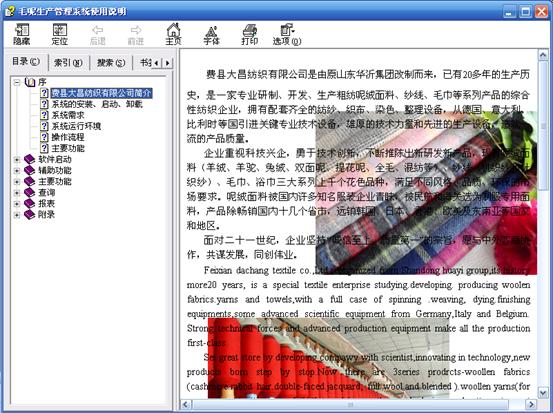Click the page icon beside 系统运行环境

coord(44,126)
